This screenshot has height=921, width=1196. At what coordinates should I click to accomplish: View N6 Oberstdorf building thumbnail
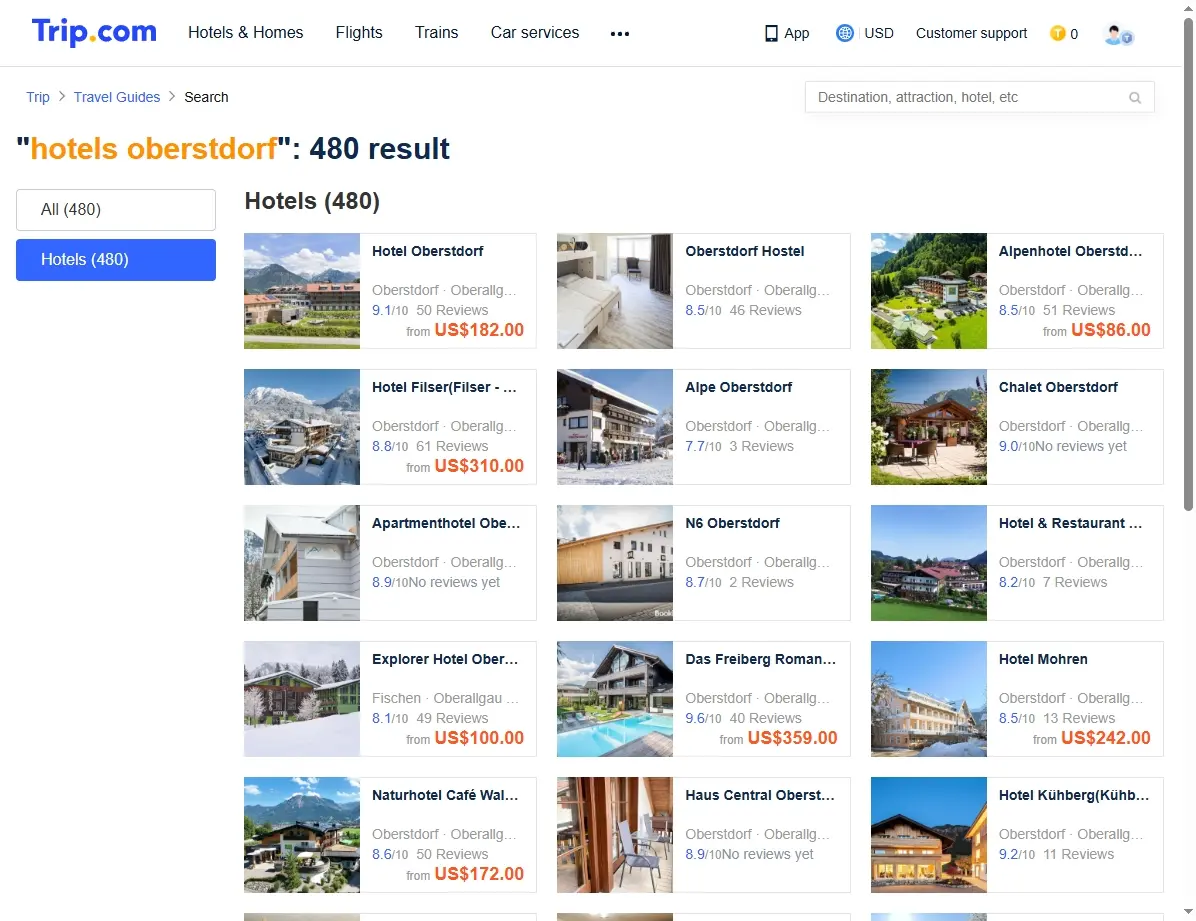point(615,562)
